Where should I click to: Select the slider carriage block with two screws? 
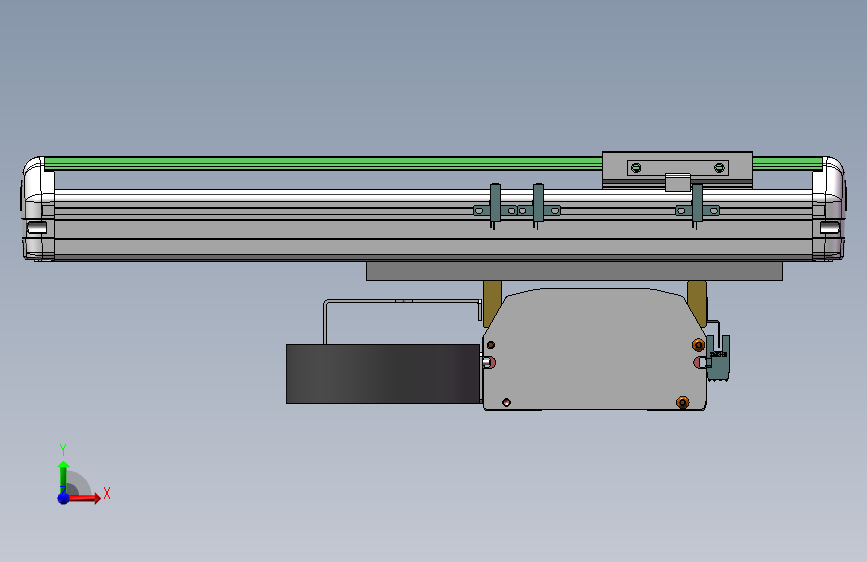[x=677, y=169]
